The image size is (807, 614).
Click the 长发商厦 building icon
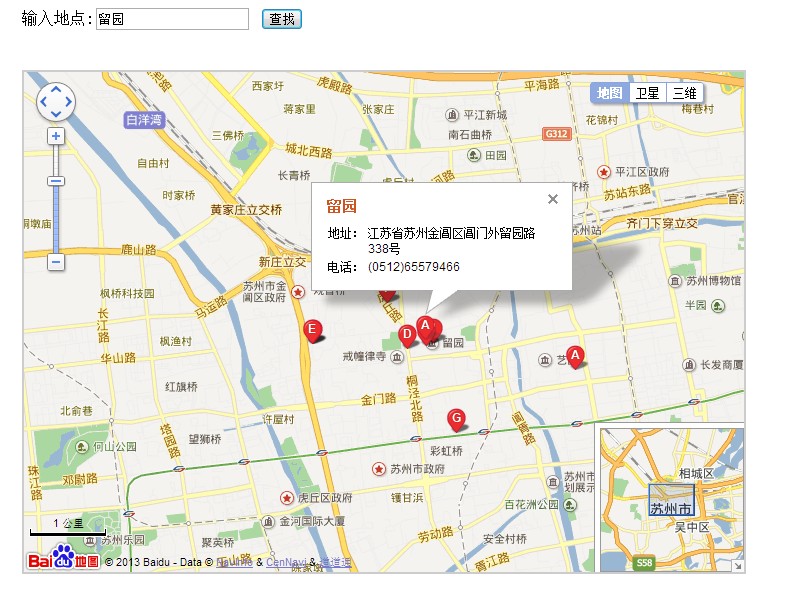[x=689, y=365]
